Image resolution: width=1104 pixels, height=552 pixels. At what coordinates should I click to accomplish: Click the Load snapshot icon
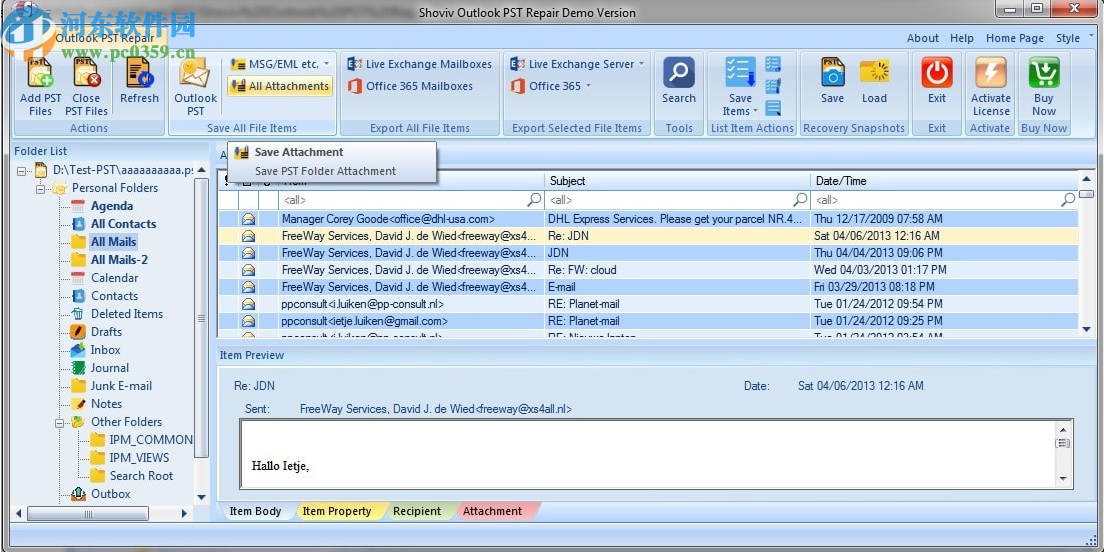tap(874, 75)
